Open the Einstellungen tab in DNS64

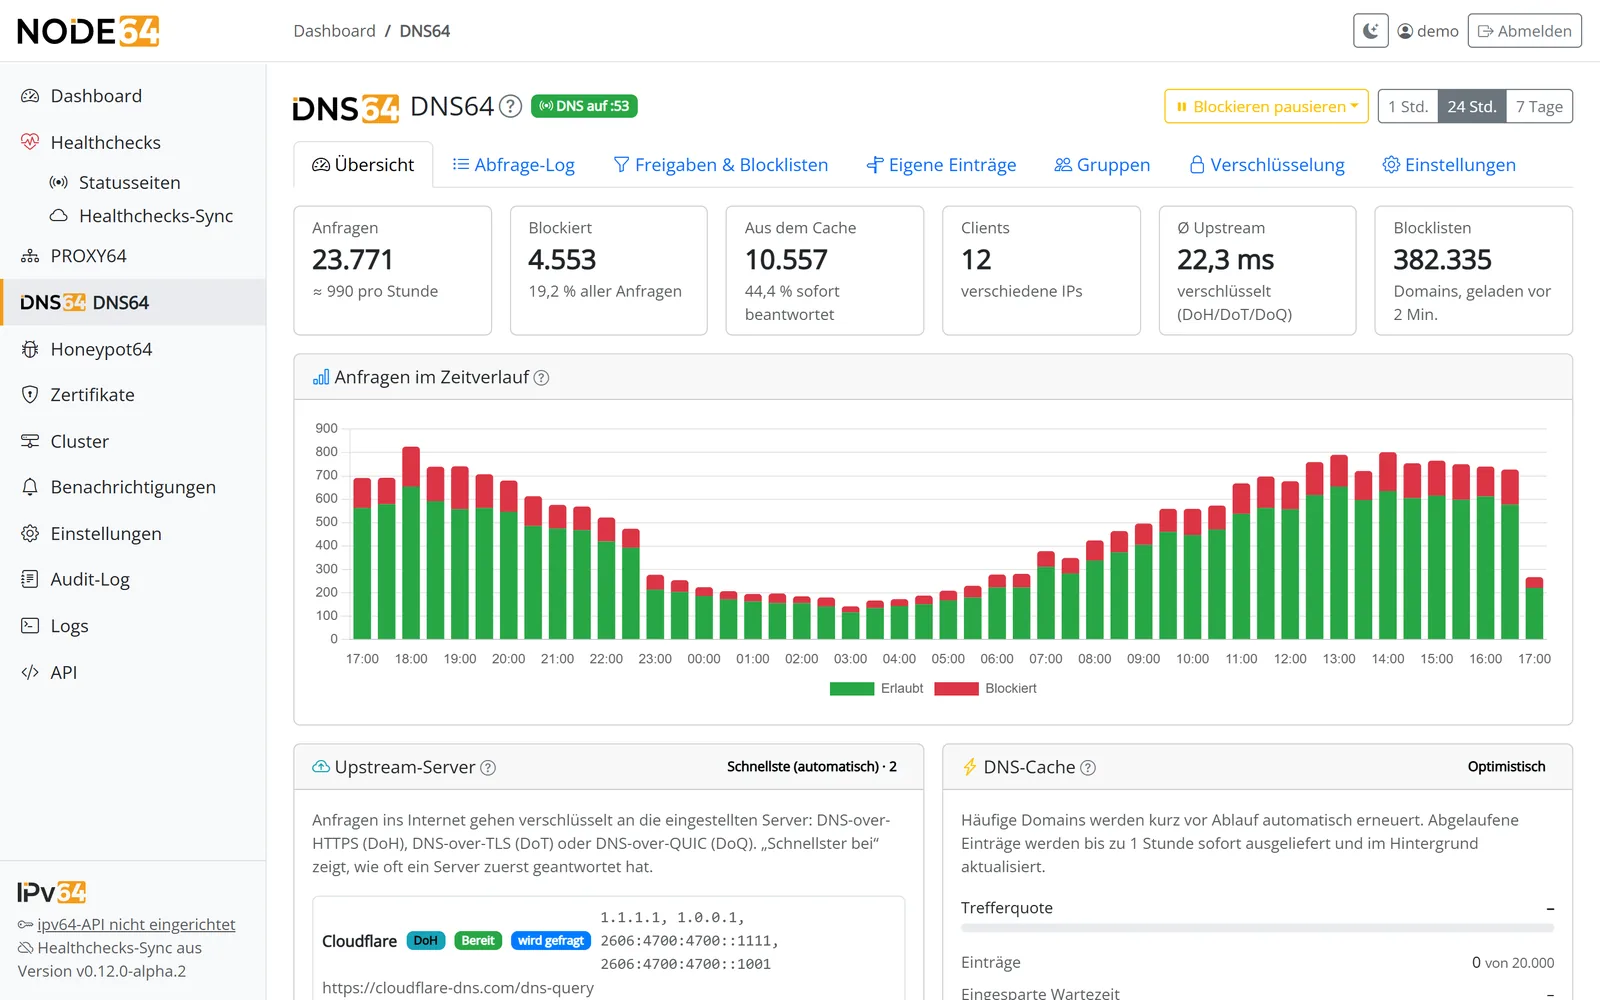pos(1449,165)
